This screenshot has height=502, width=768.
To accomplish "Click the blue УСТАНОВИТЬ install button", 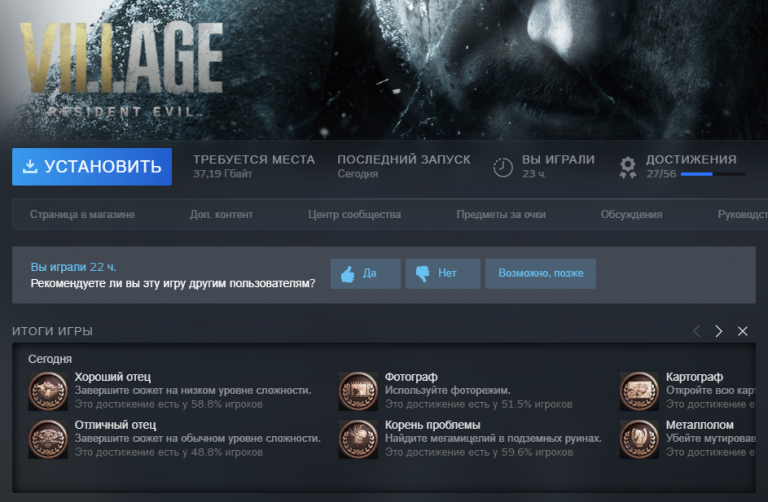I will coord(92,167).
